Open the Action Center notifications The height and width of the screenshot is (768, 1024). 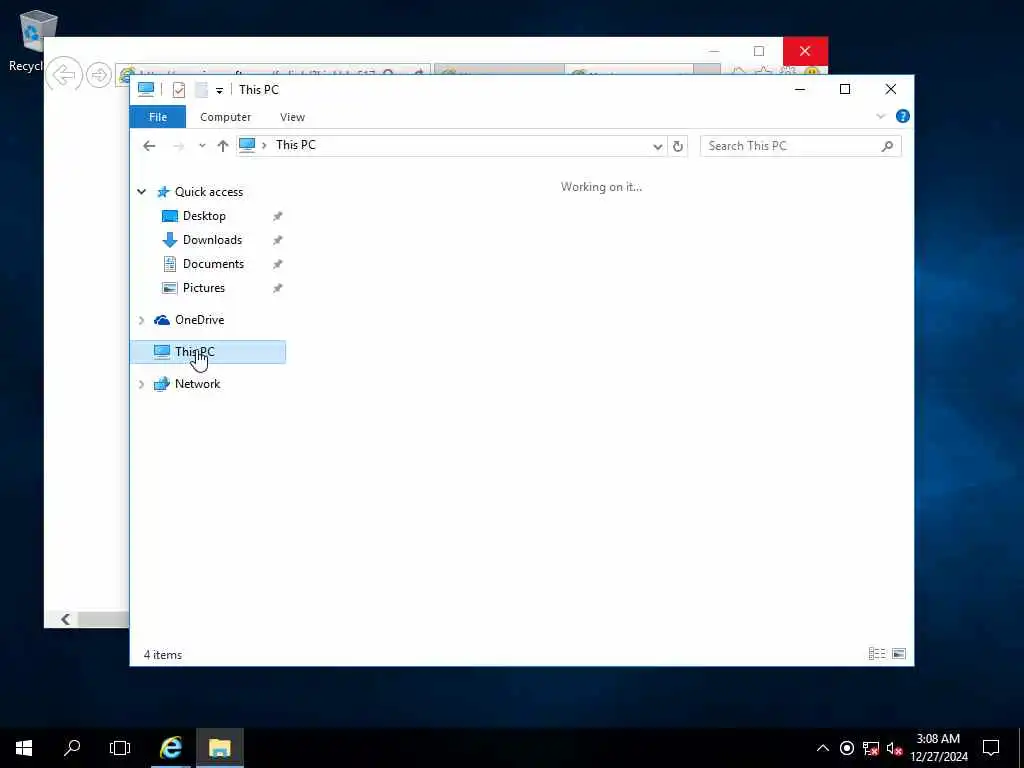coord(991,748)
